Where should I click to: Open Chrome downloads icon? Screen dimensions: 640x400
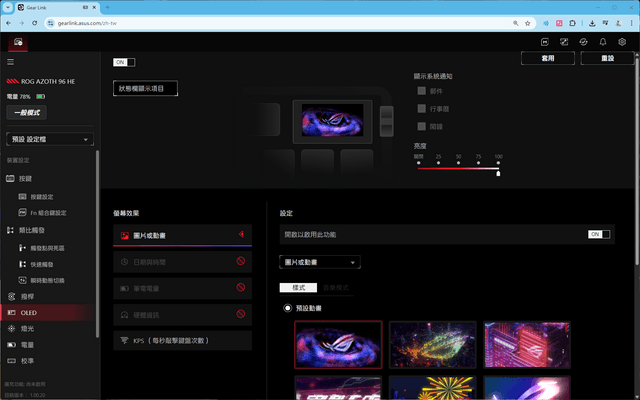(x=592, y=23)
